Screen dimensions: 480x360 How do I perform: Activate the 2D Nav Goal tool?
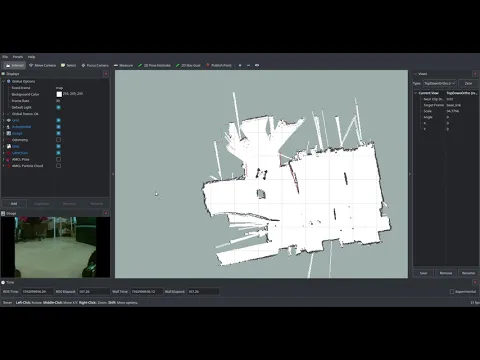point(188,65)
